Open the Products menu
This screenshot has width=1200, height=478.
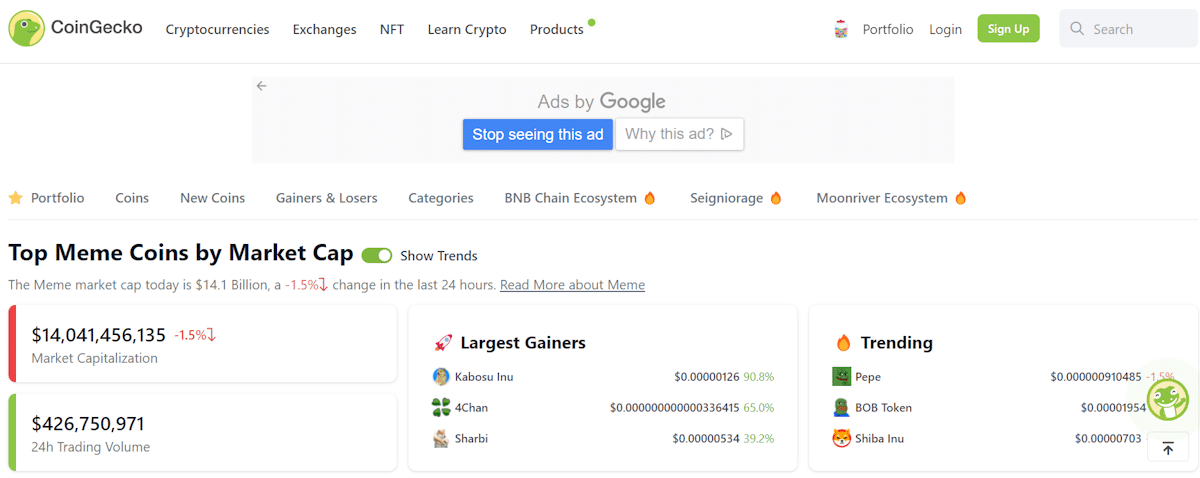(x=556, y=29)
